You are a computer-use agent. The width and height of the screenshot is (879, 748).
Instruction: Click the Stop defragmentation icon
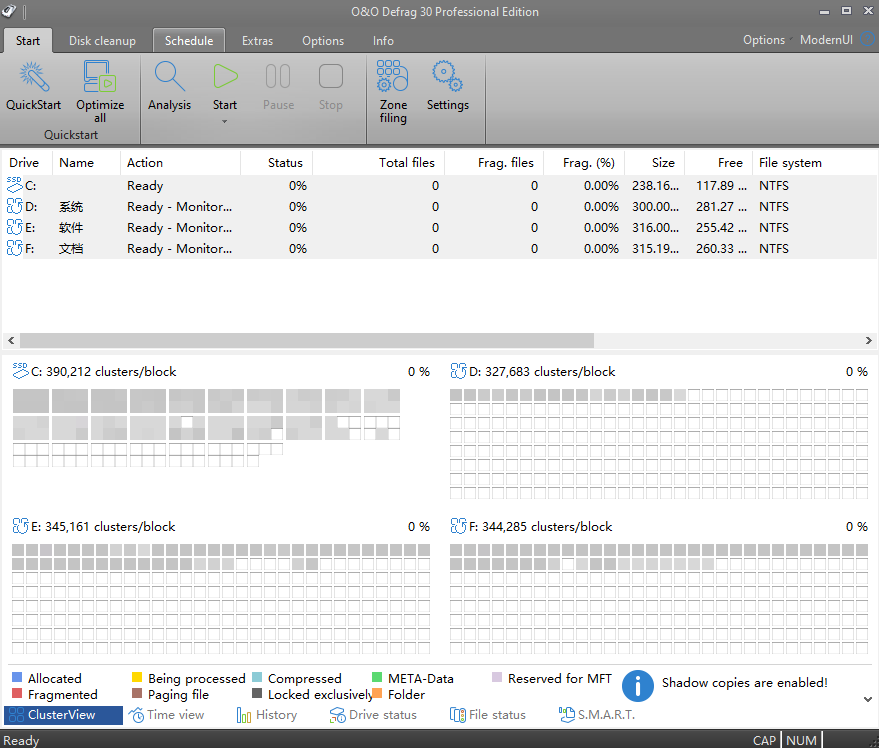(x=331, y=76)
